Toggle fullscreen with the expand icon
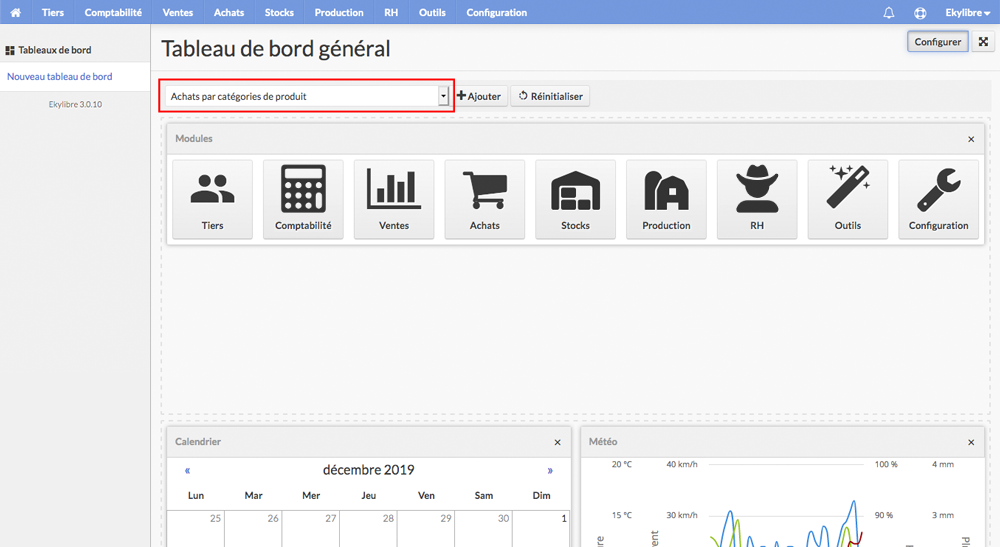The height and width of the screenshot is (547, 1000). (x=983, y=41)
